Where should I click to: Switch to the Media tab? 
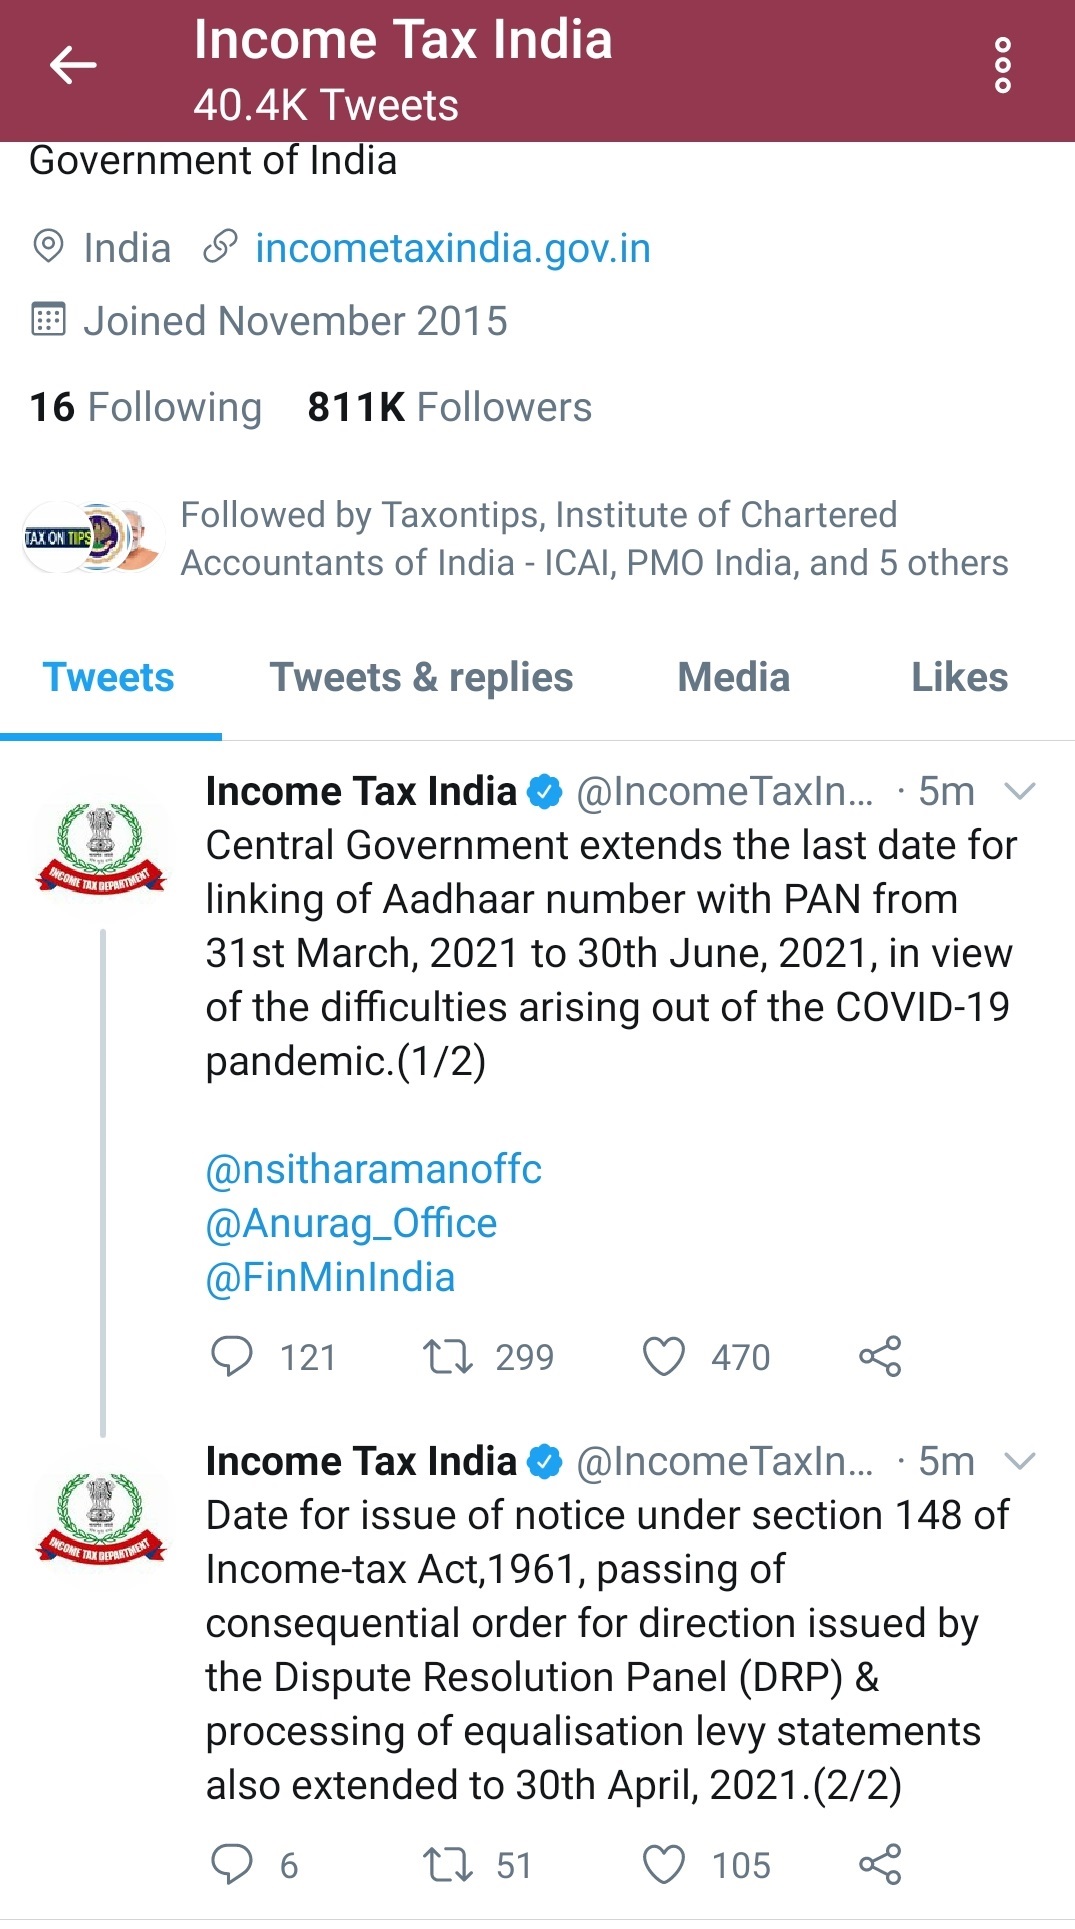(x=733, y=678)
